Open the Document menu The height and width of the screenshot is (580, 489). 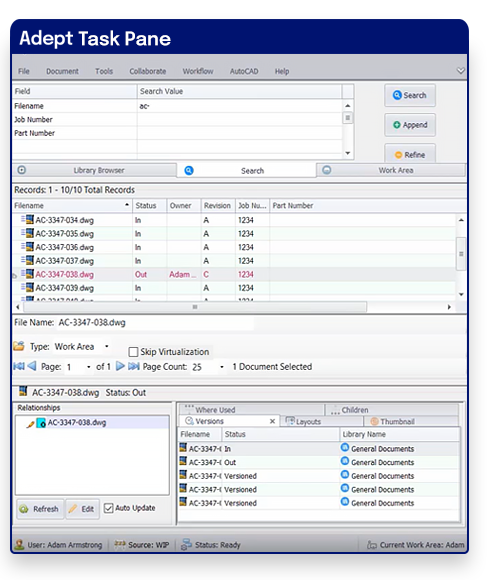[x=62, y=71]
